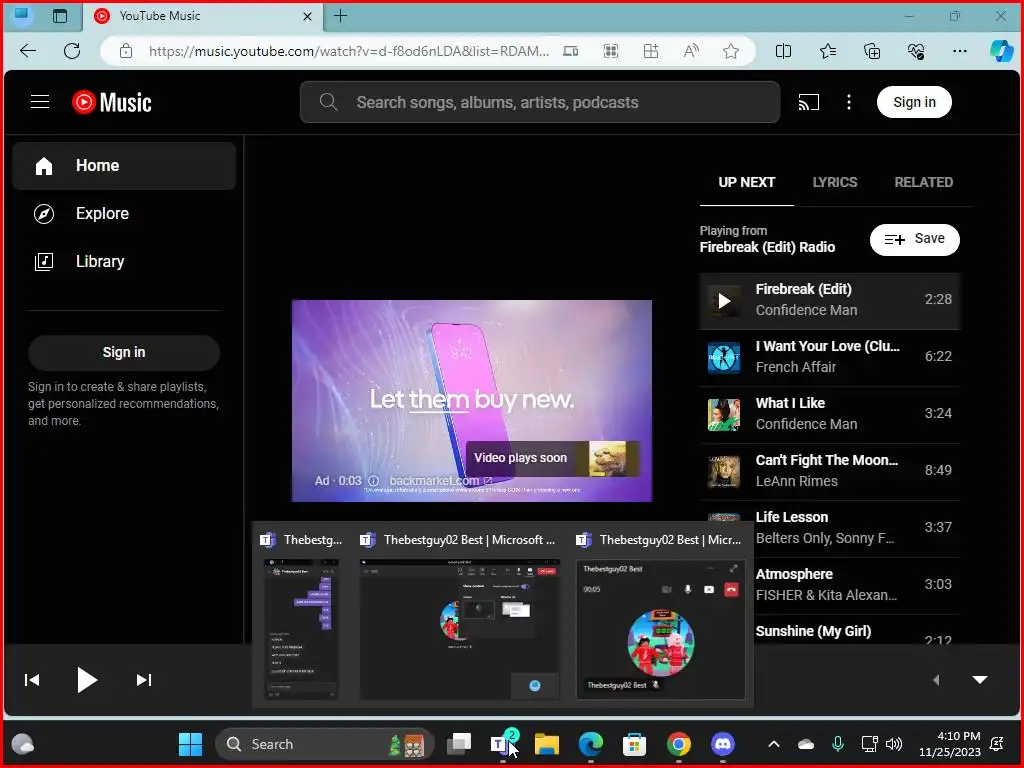Open File Explorer from the taskbar
1024x768 pixels.
coord(547,744)
